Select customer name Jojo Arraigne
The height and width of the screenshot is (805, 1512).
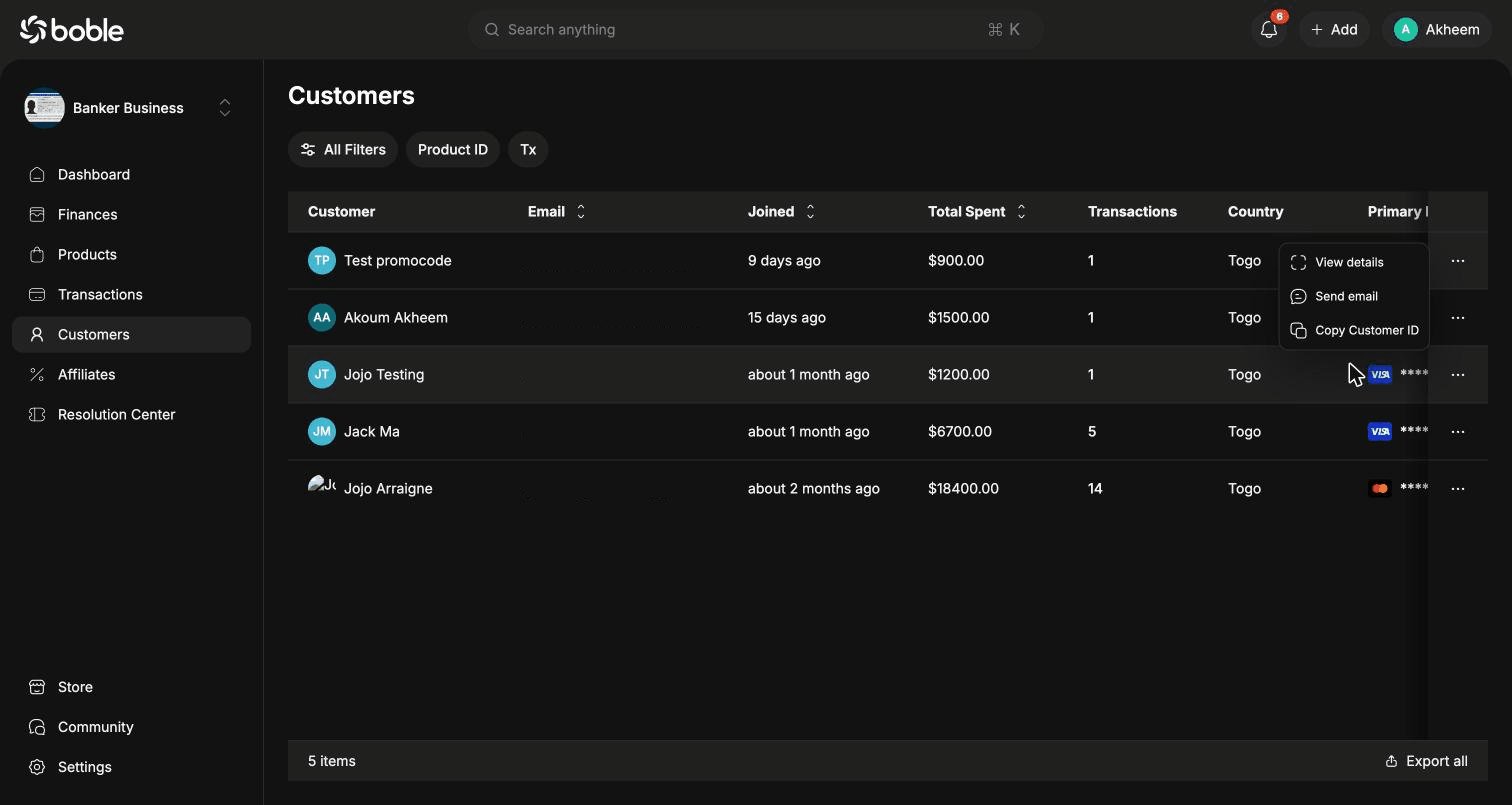click(388, 488)
